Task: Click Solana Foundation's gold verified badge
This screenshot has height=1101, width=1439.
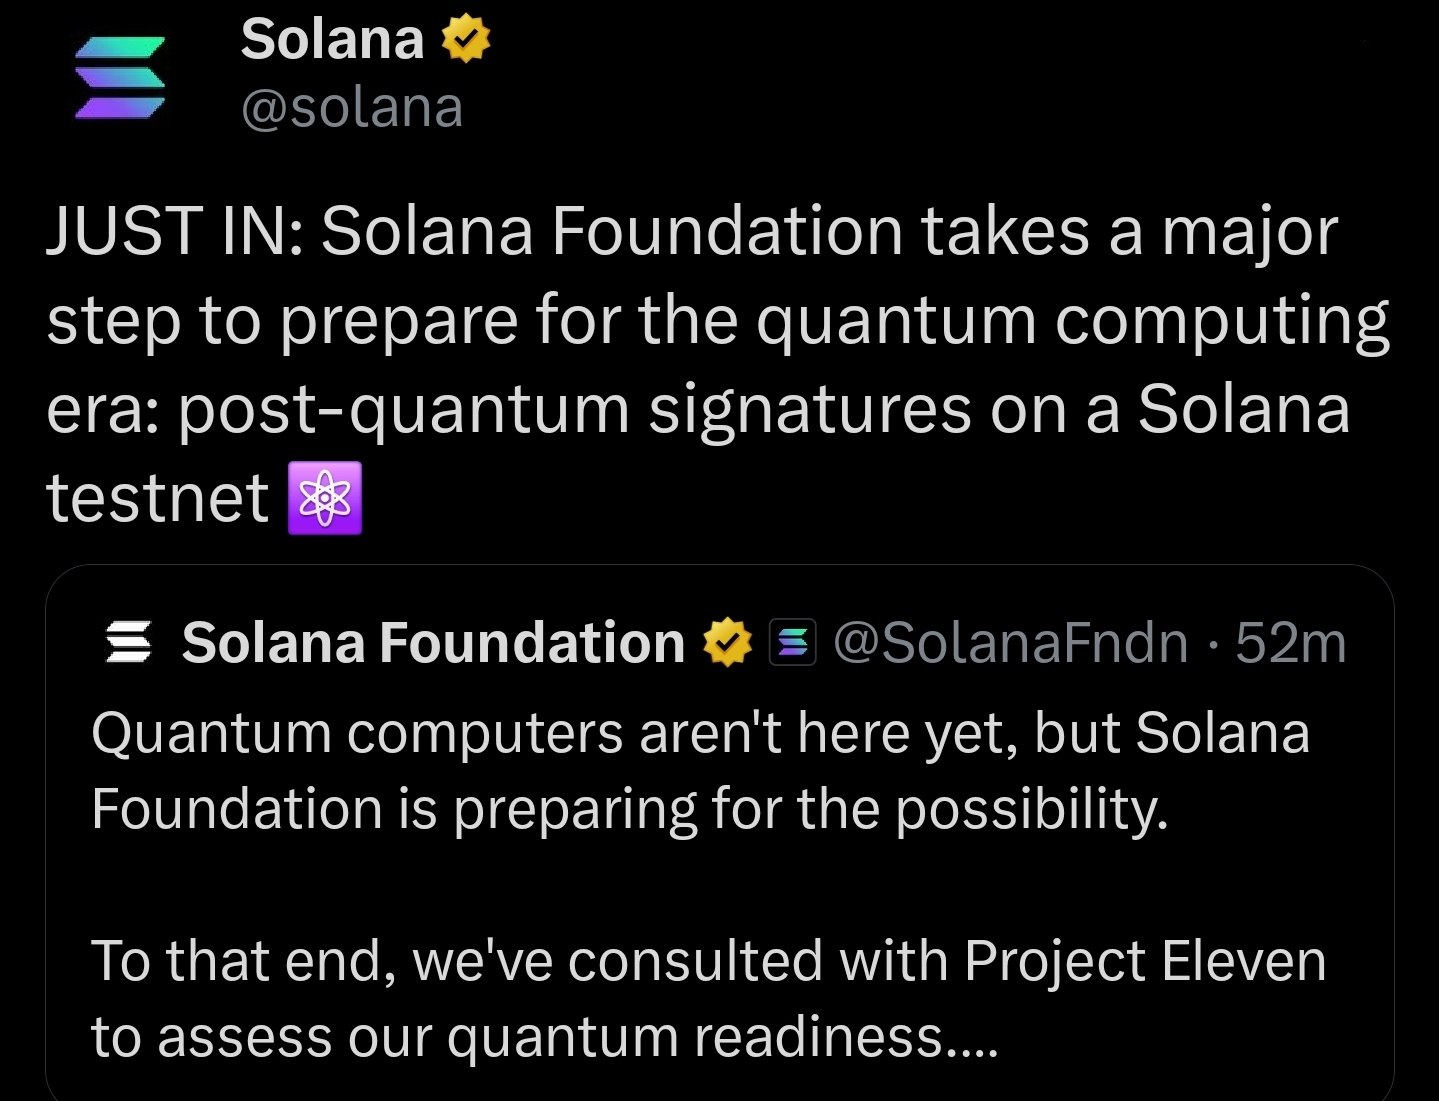Action: [x=727, y=643]
